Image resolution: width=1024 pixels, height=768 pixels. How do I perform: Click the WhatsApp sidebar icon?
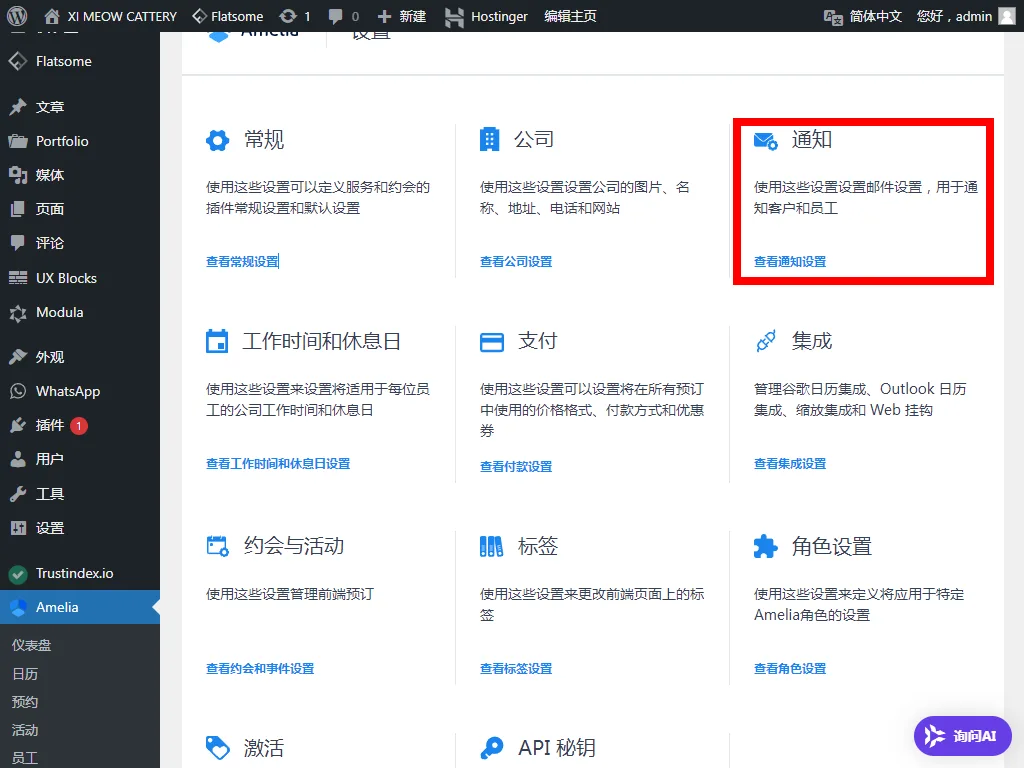click(x=18, y=391)
